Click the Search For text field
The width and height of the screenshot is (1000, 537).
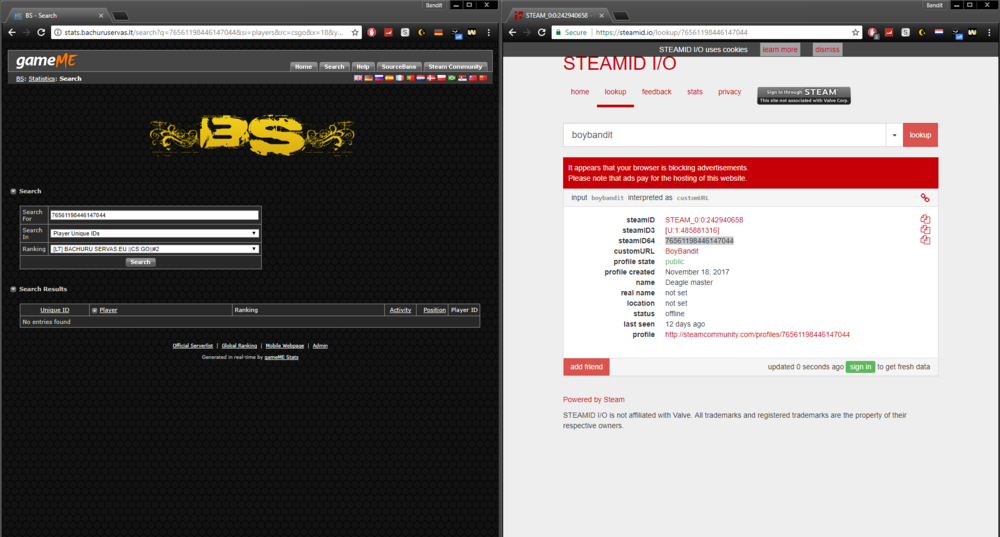tap(154, 215)
